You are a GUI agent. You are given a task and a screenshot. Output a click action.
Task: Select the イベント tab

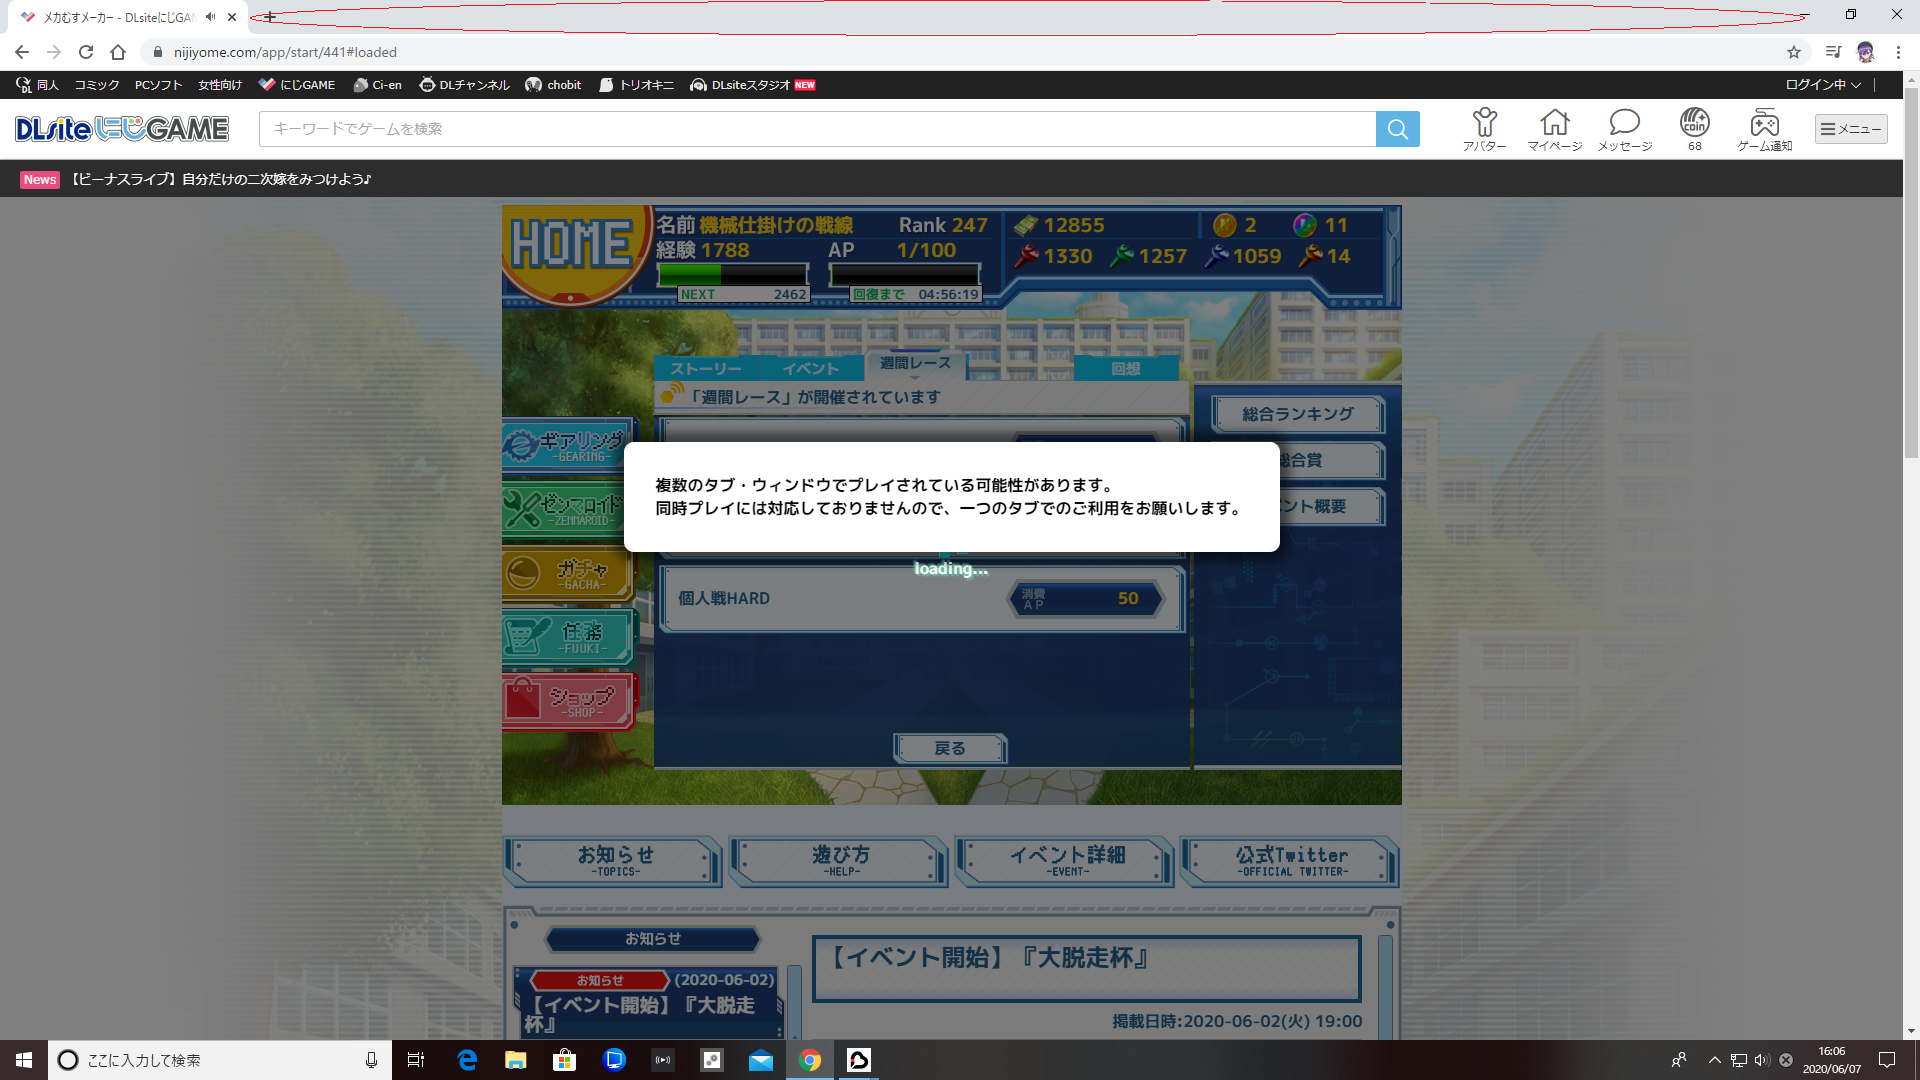point(810,369)
